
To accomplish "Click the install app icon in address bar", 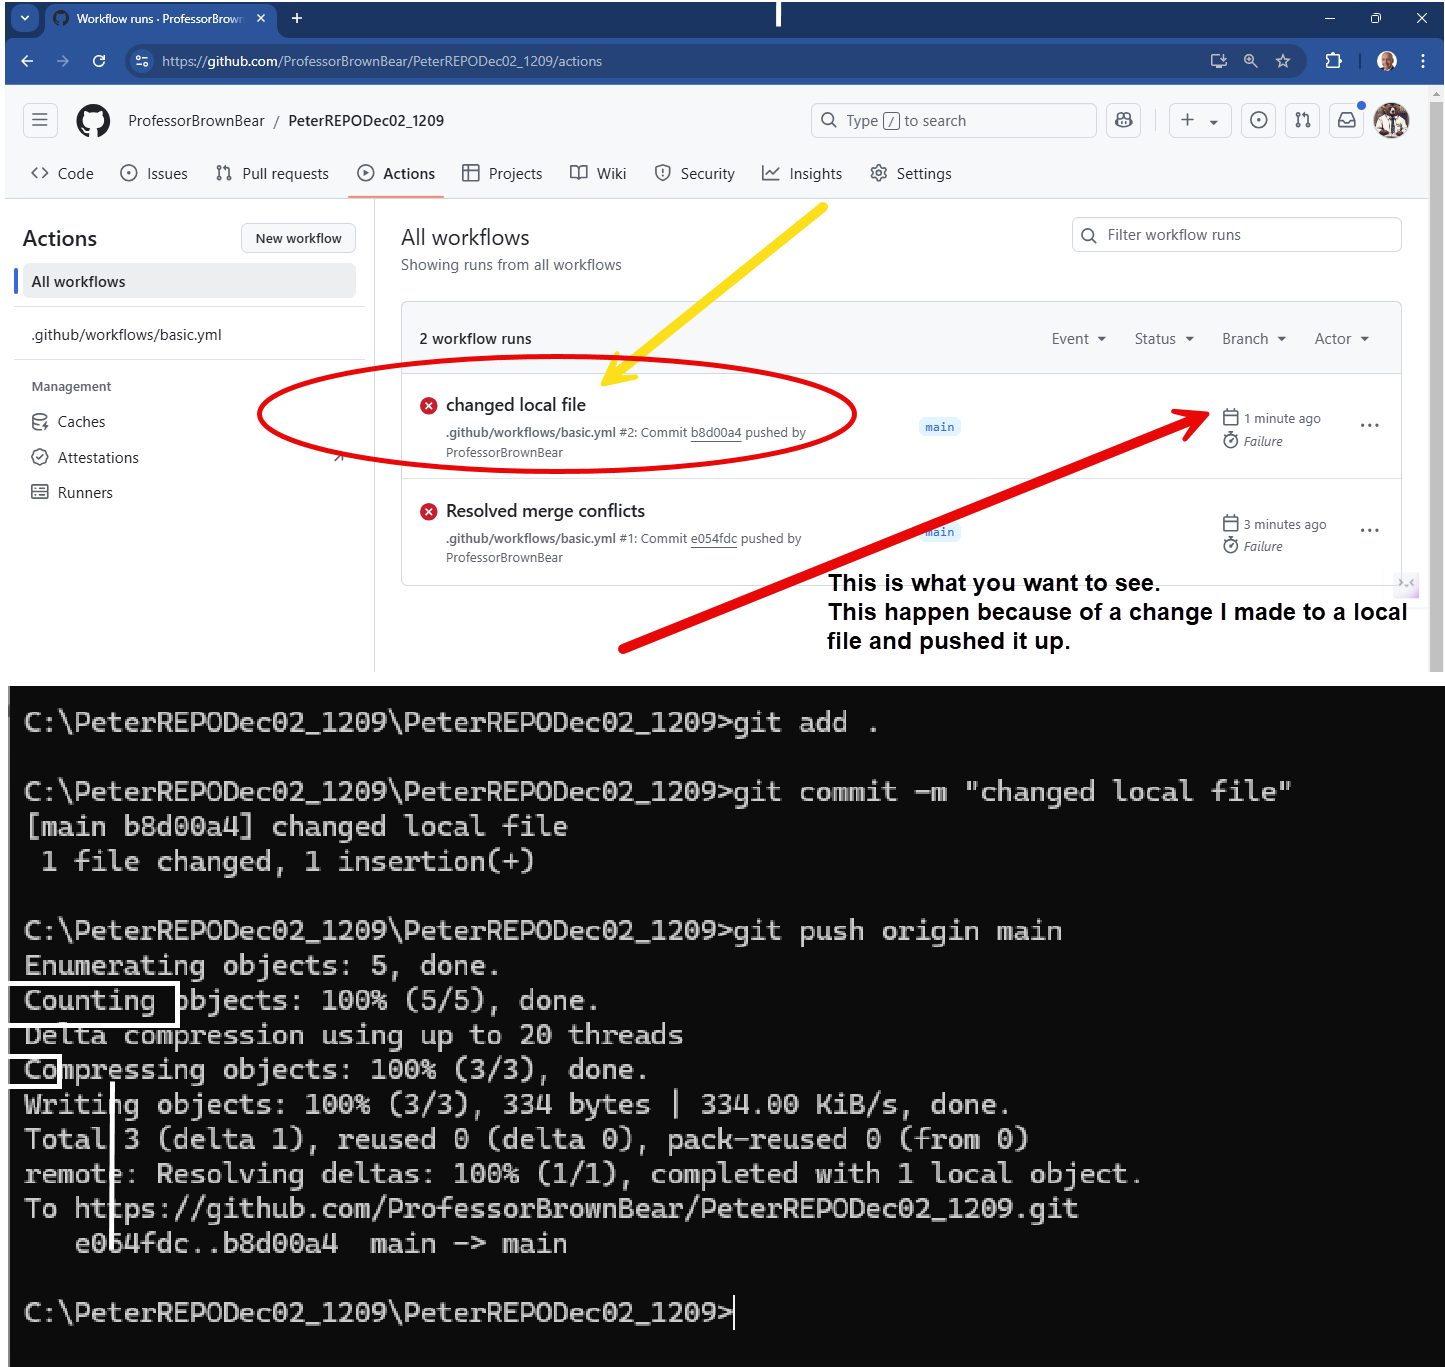I will [1218, 61].
